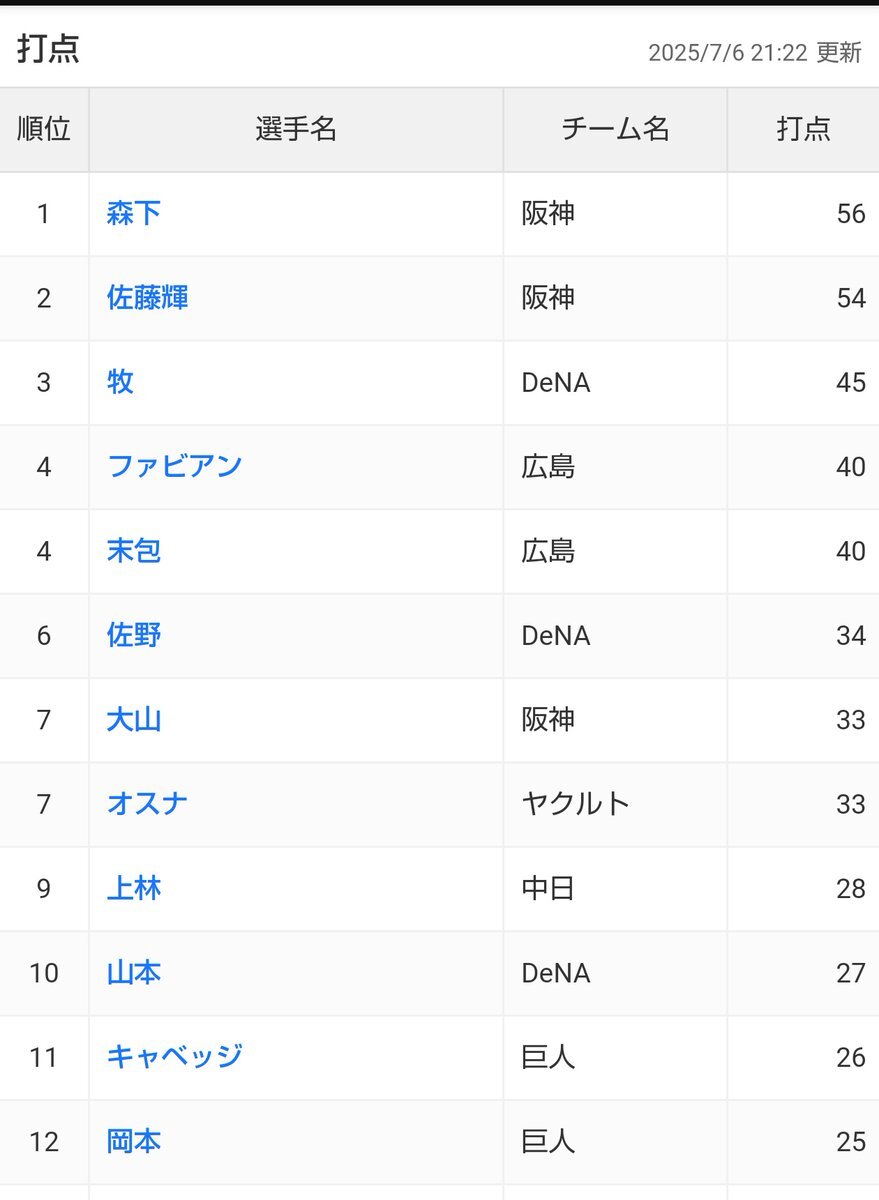Click the 打点 section title
The width and height of the screenshot is (879, 1200).
(48, 49)
